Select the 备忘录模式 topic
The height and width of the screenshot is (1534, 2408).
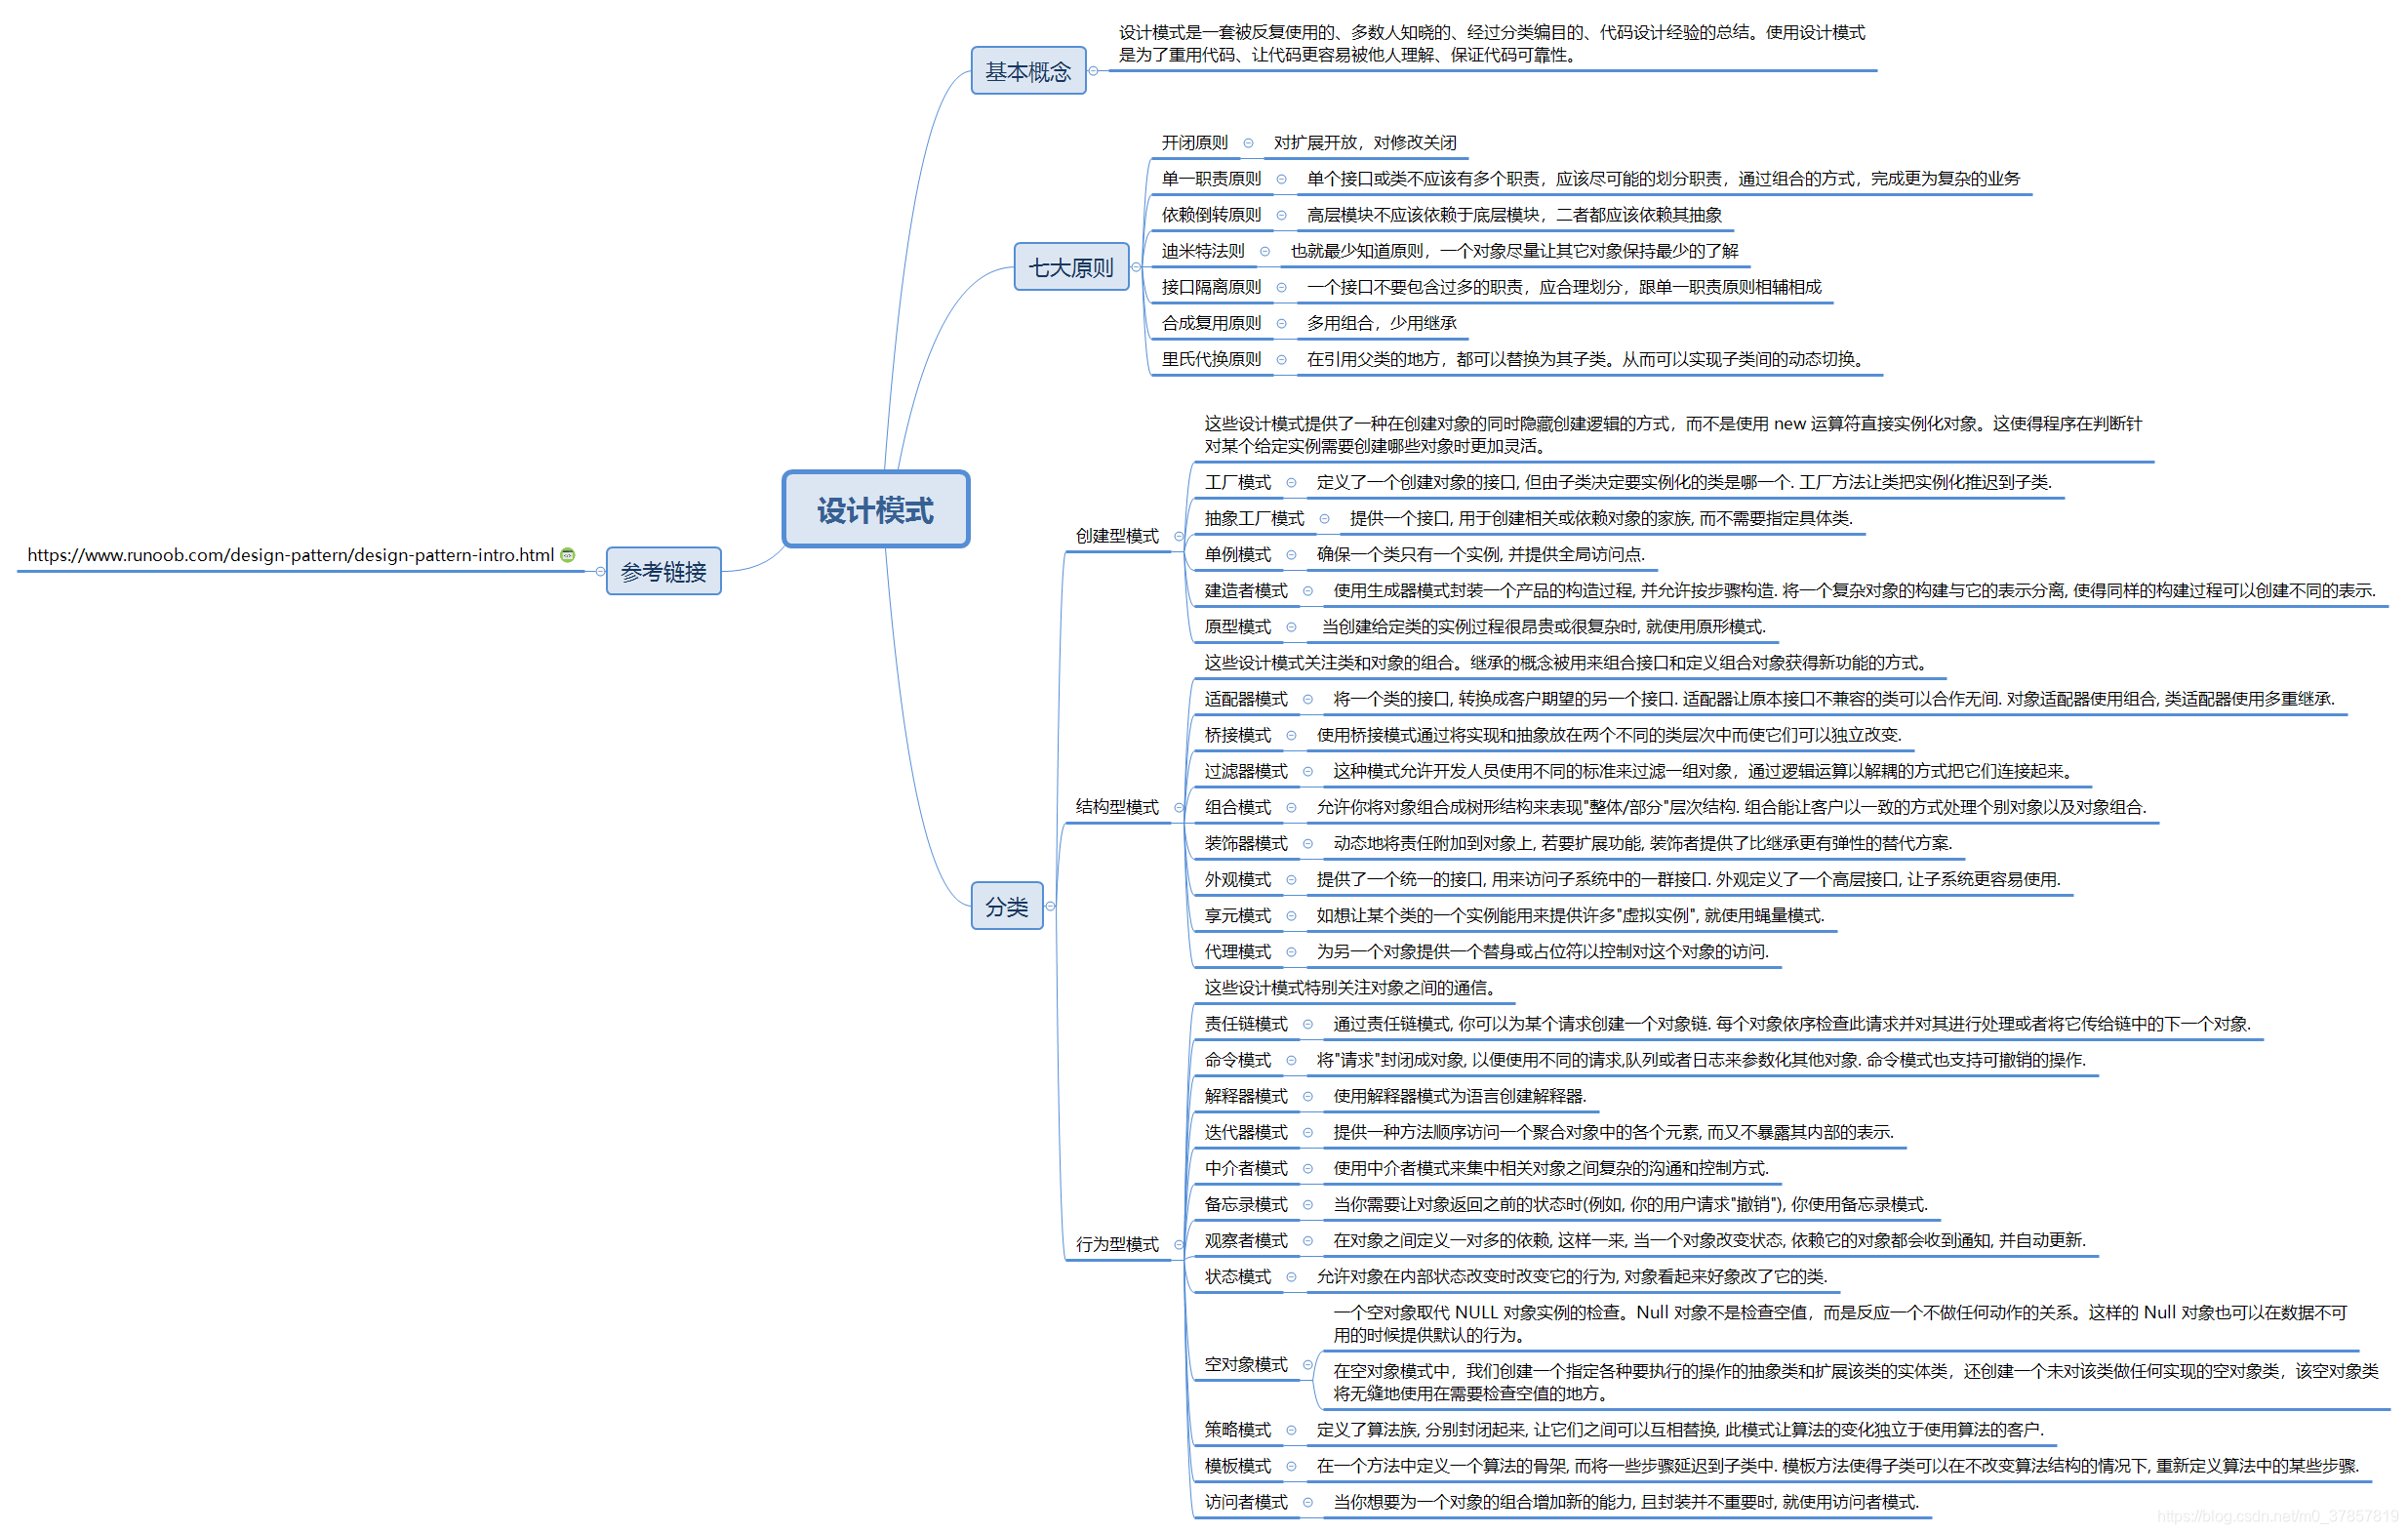[x=1246, y=1204]
